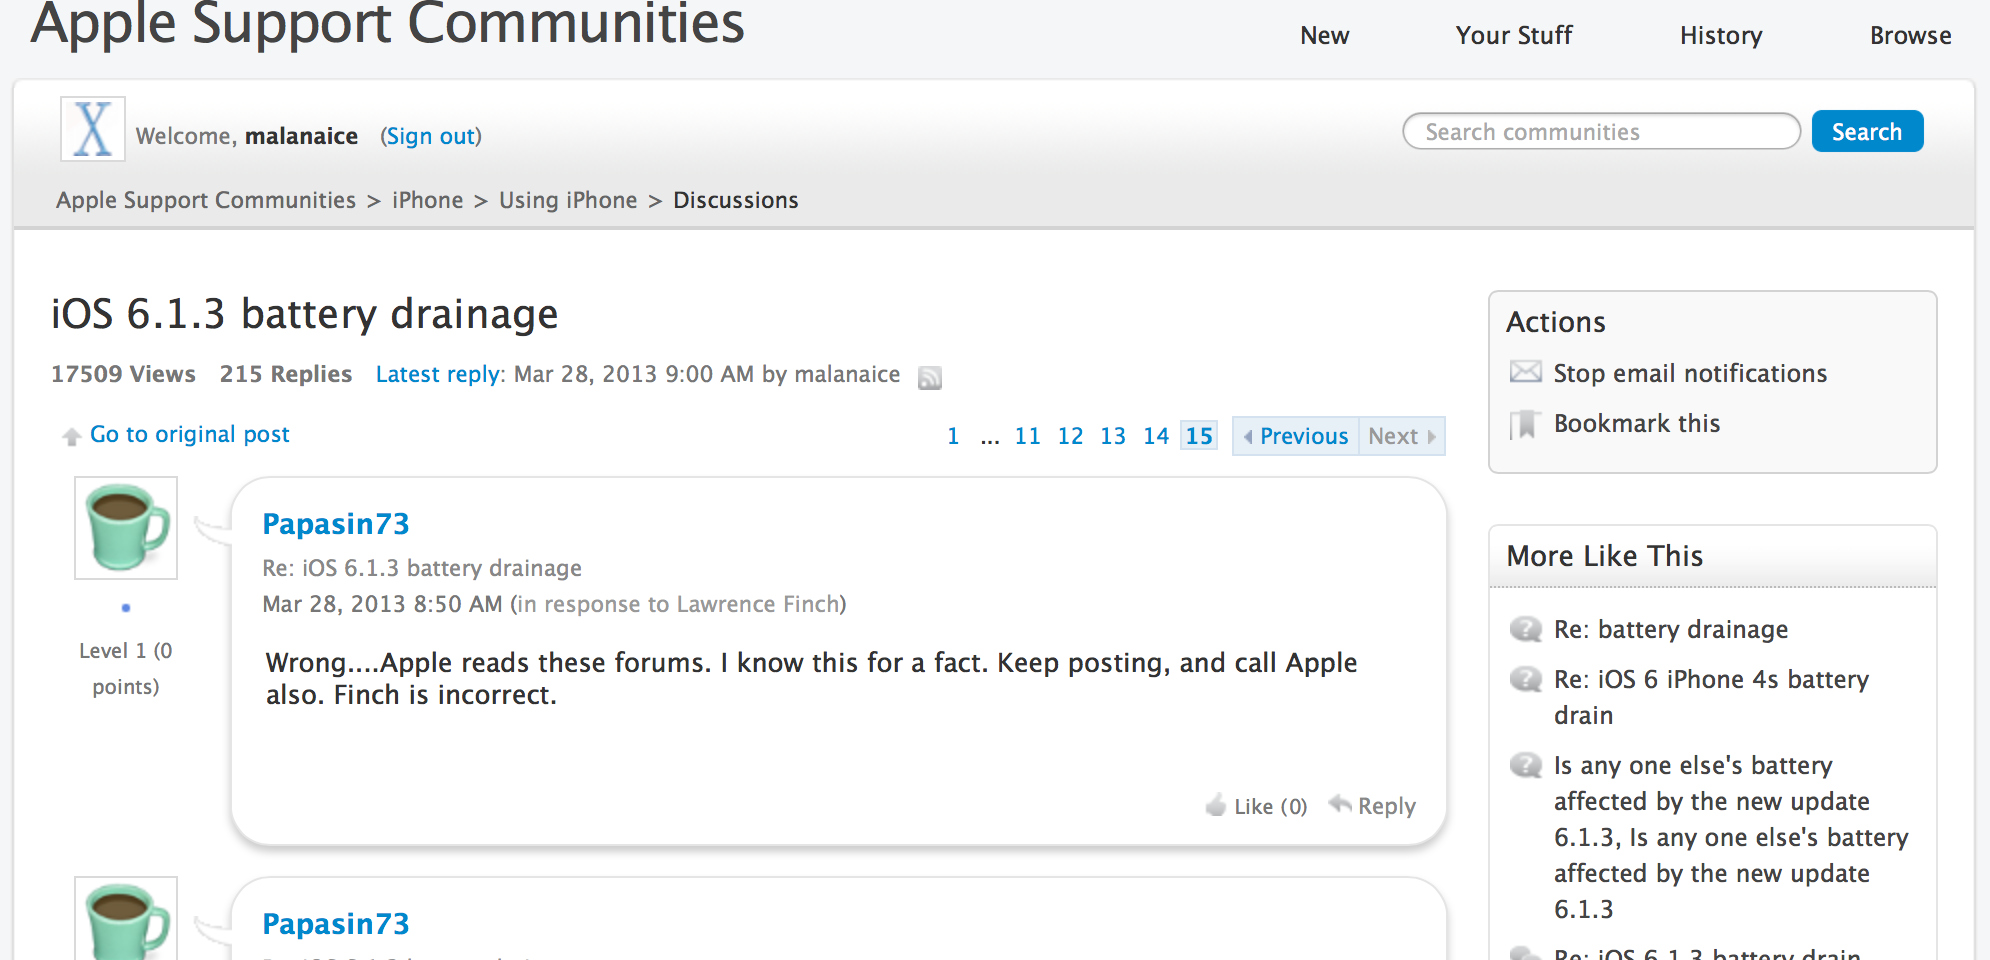1990x960 pixels.
Task: Click the up arrow beside original post
Action: click(71, 436)
